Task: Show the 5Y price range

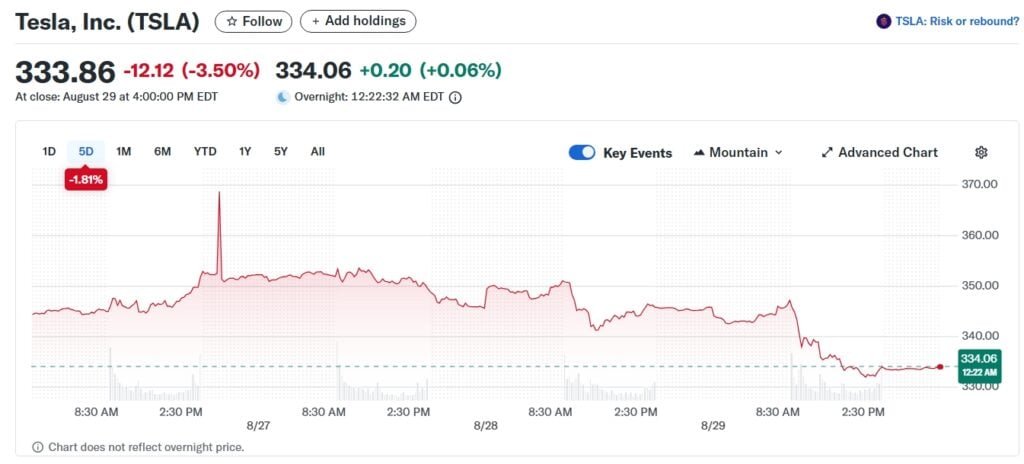Action: (281, 152)
